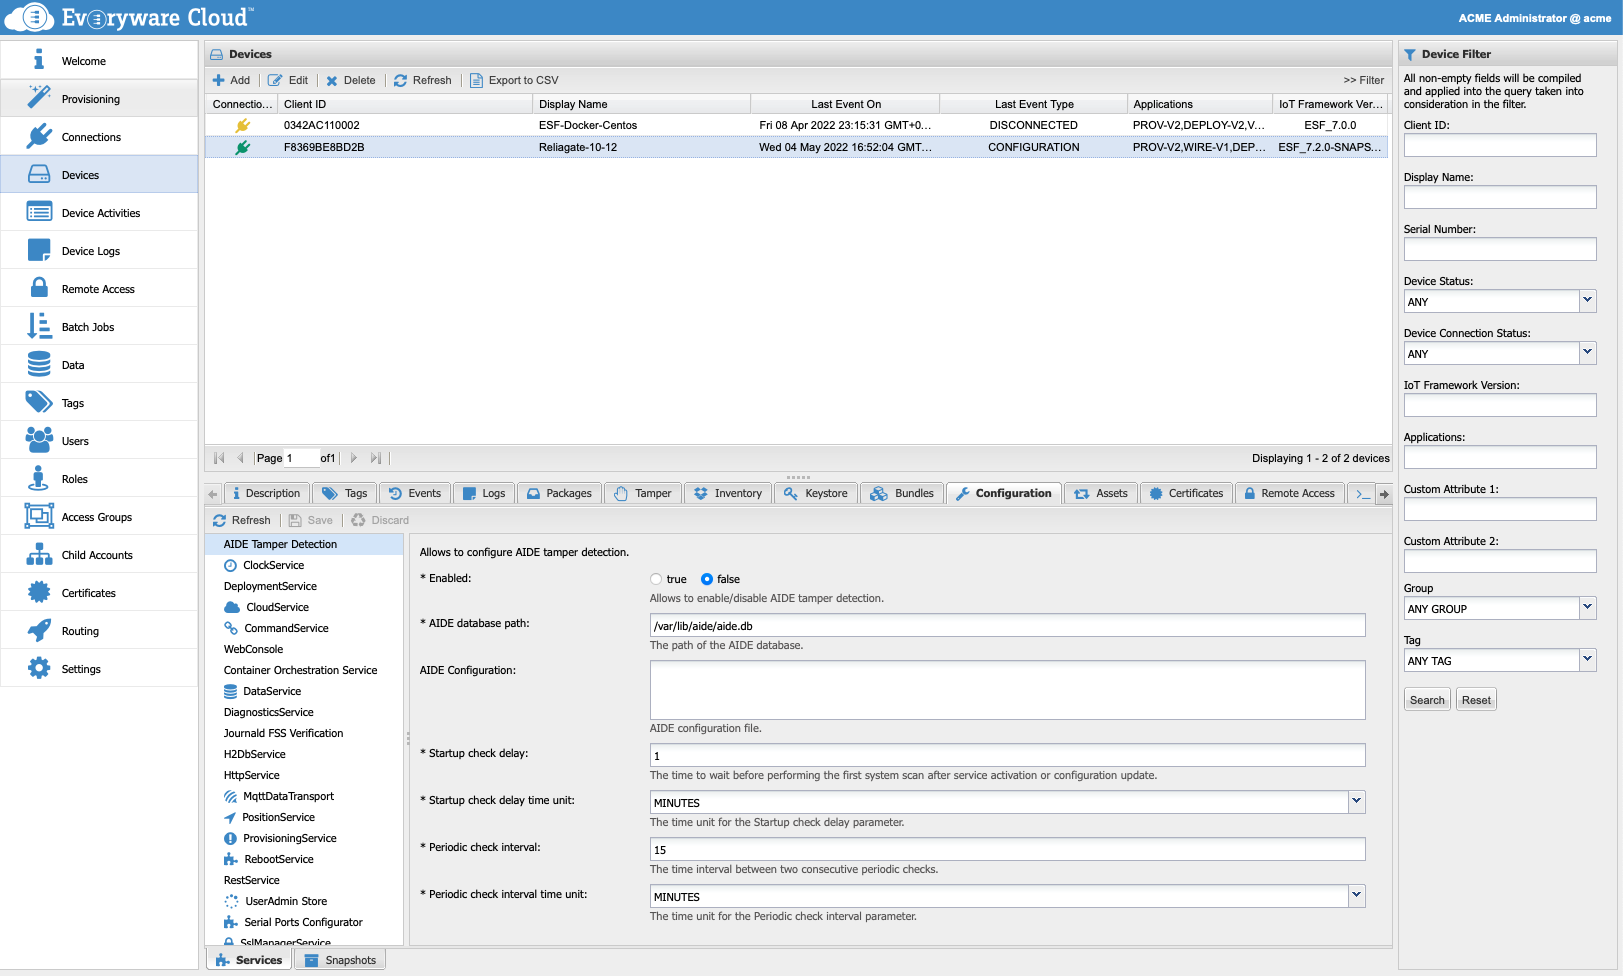Go to last page arrow in devices pager
Viewport: 1623px width, 976px height.
(x=375, y=458)
